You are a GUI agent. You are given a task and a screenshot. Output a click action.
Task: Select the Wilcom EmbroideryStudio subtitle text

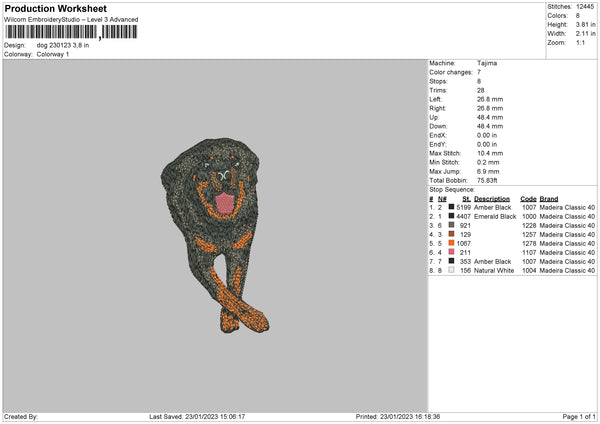click(71, 20)
